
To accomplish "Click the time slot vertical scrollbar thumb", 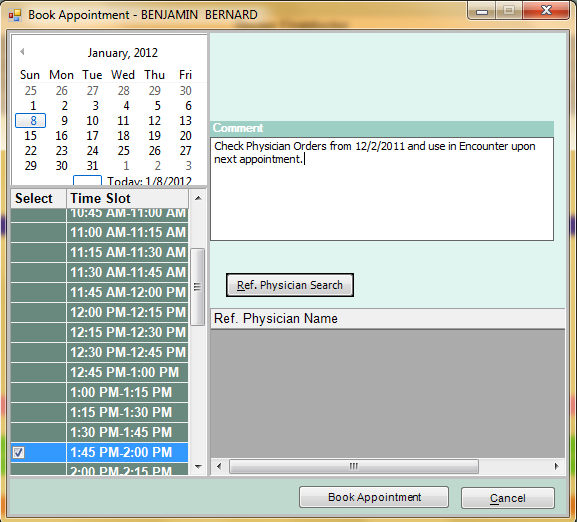I will 198,287.
